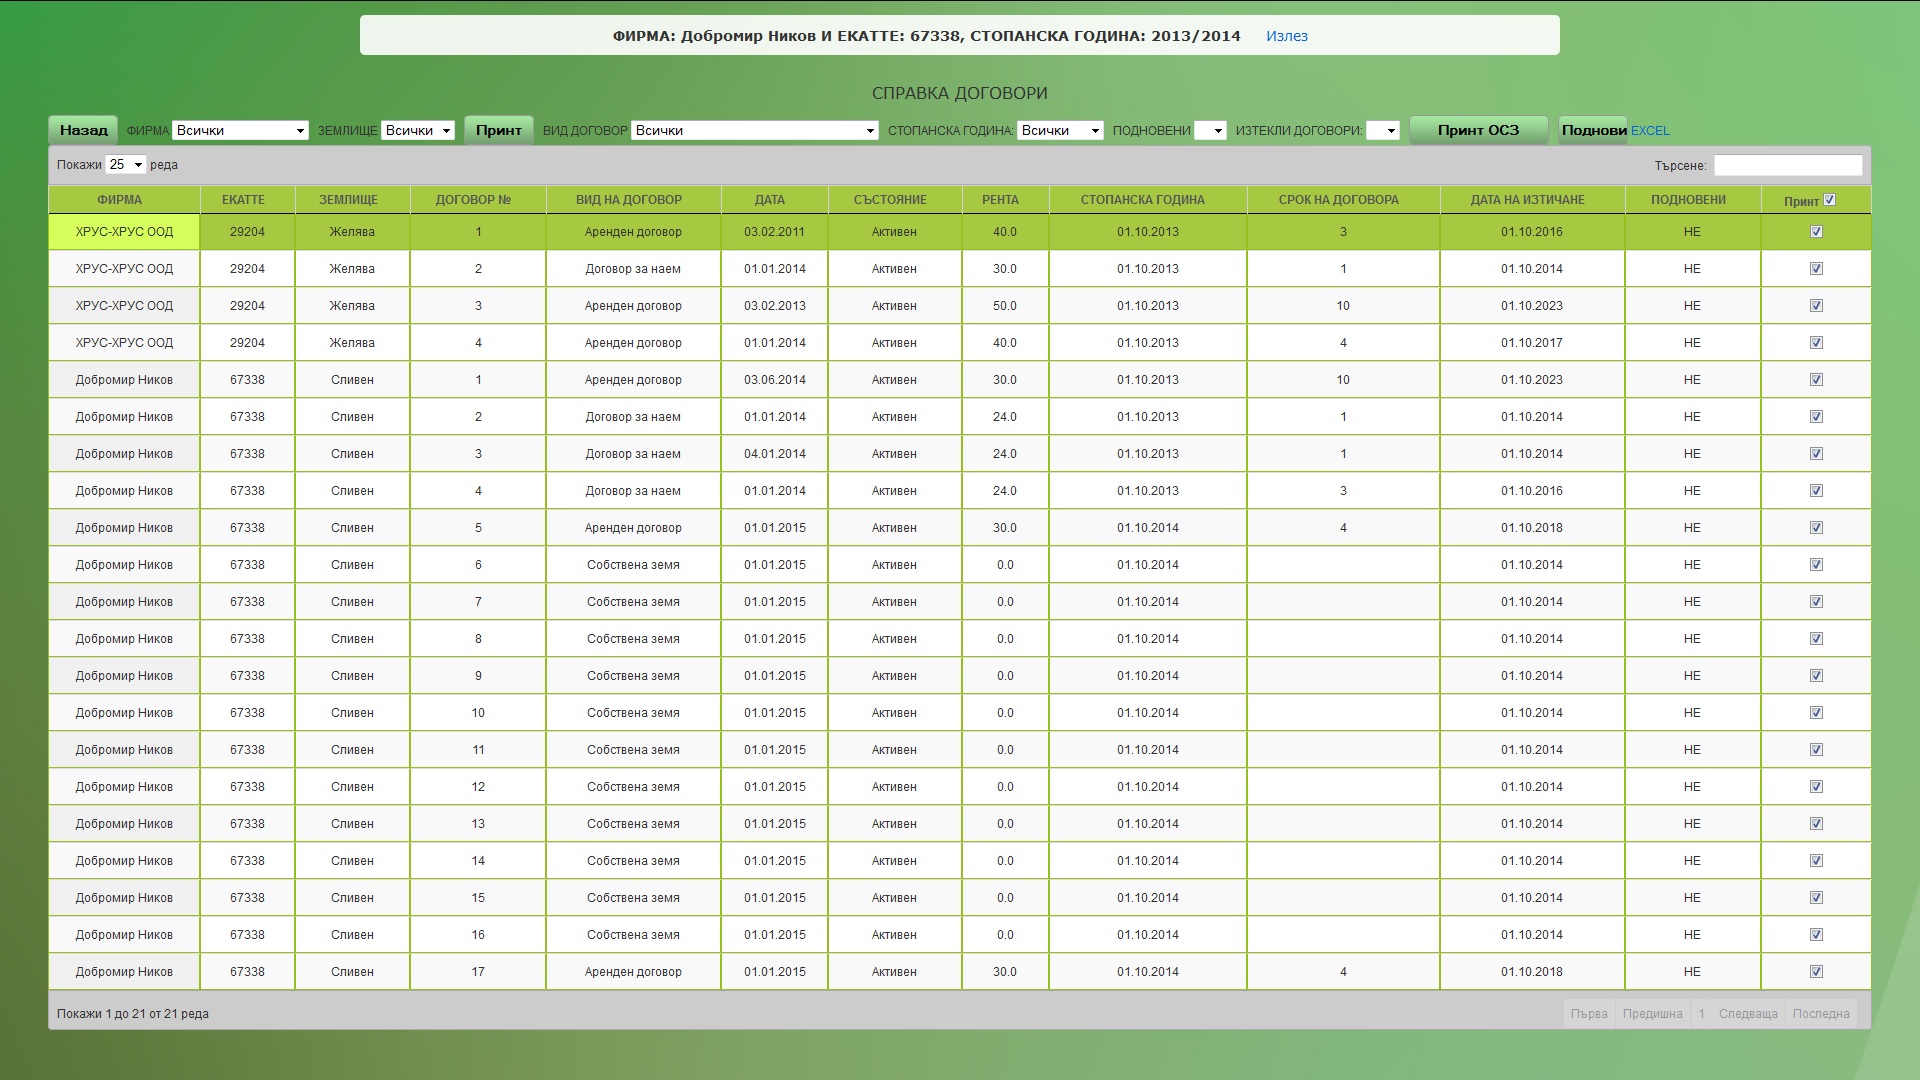Click Желява cell in ХРУС-ХРУС contract 3 row

pyautogui.click(x=352, y=306)
